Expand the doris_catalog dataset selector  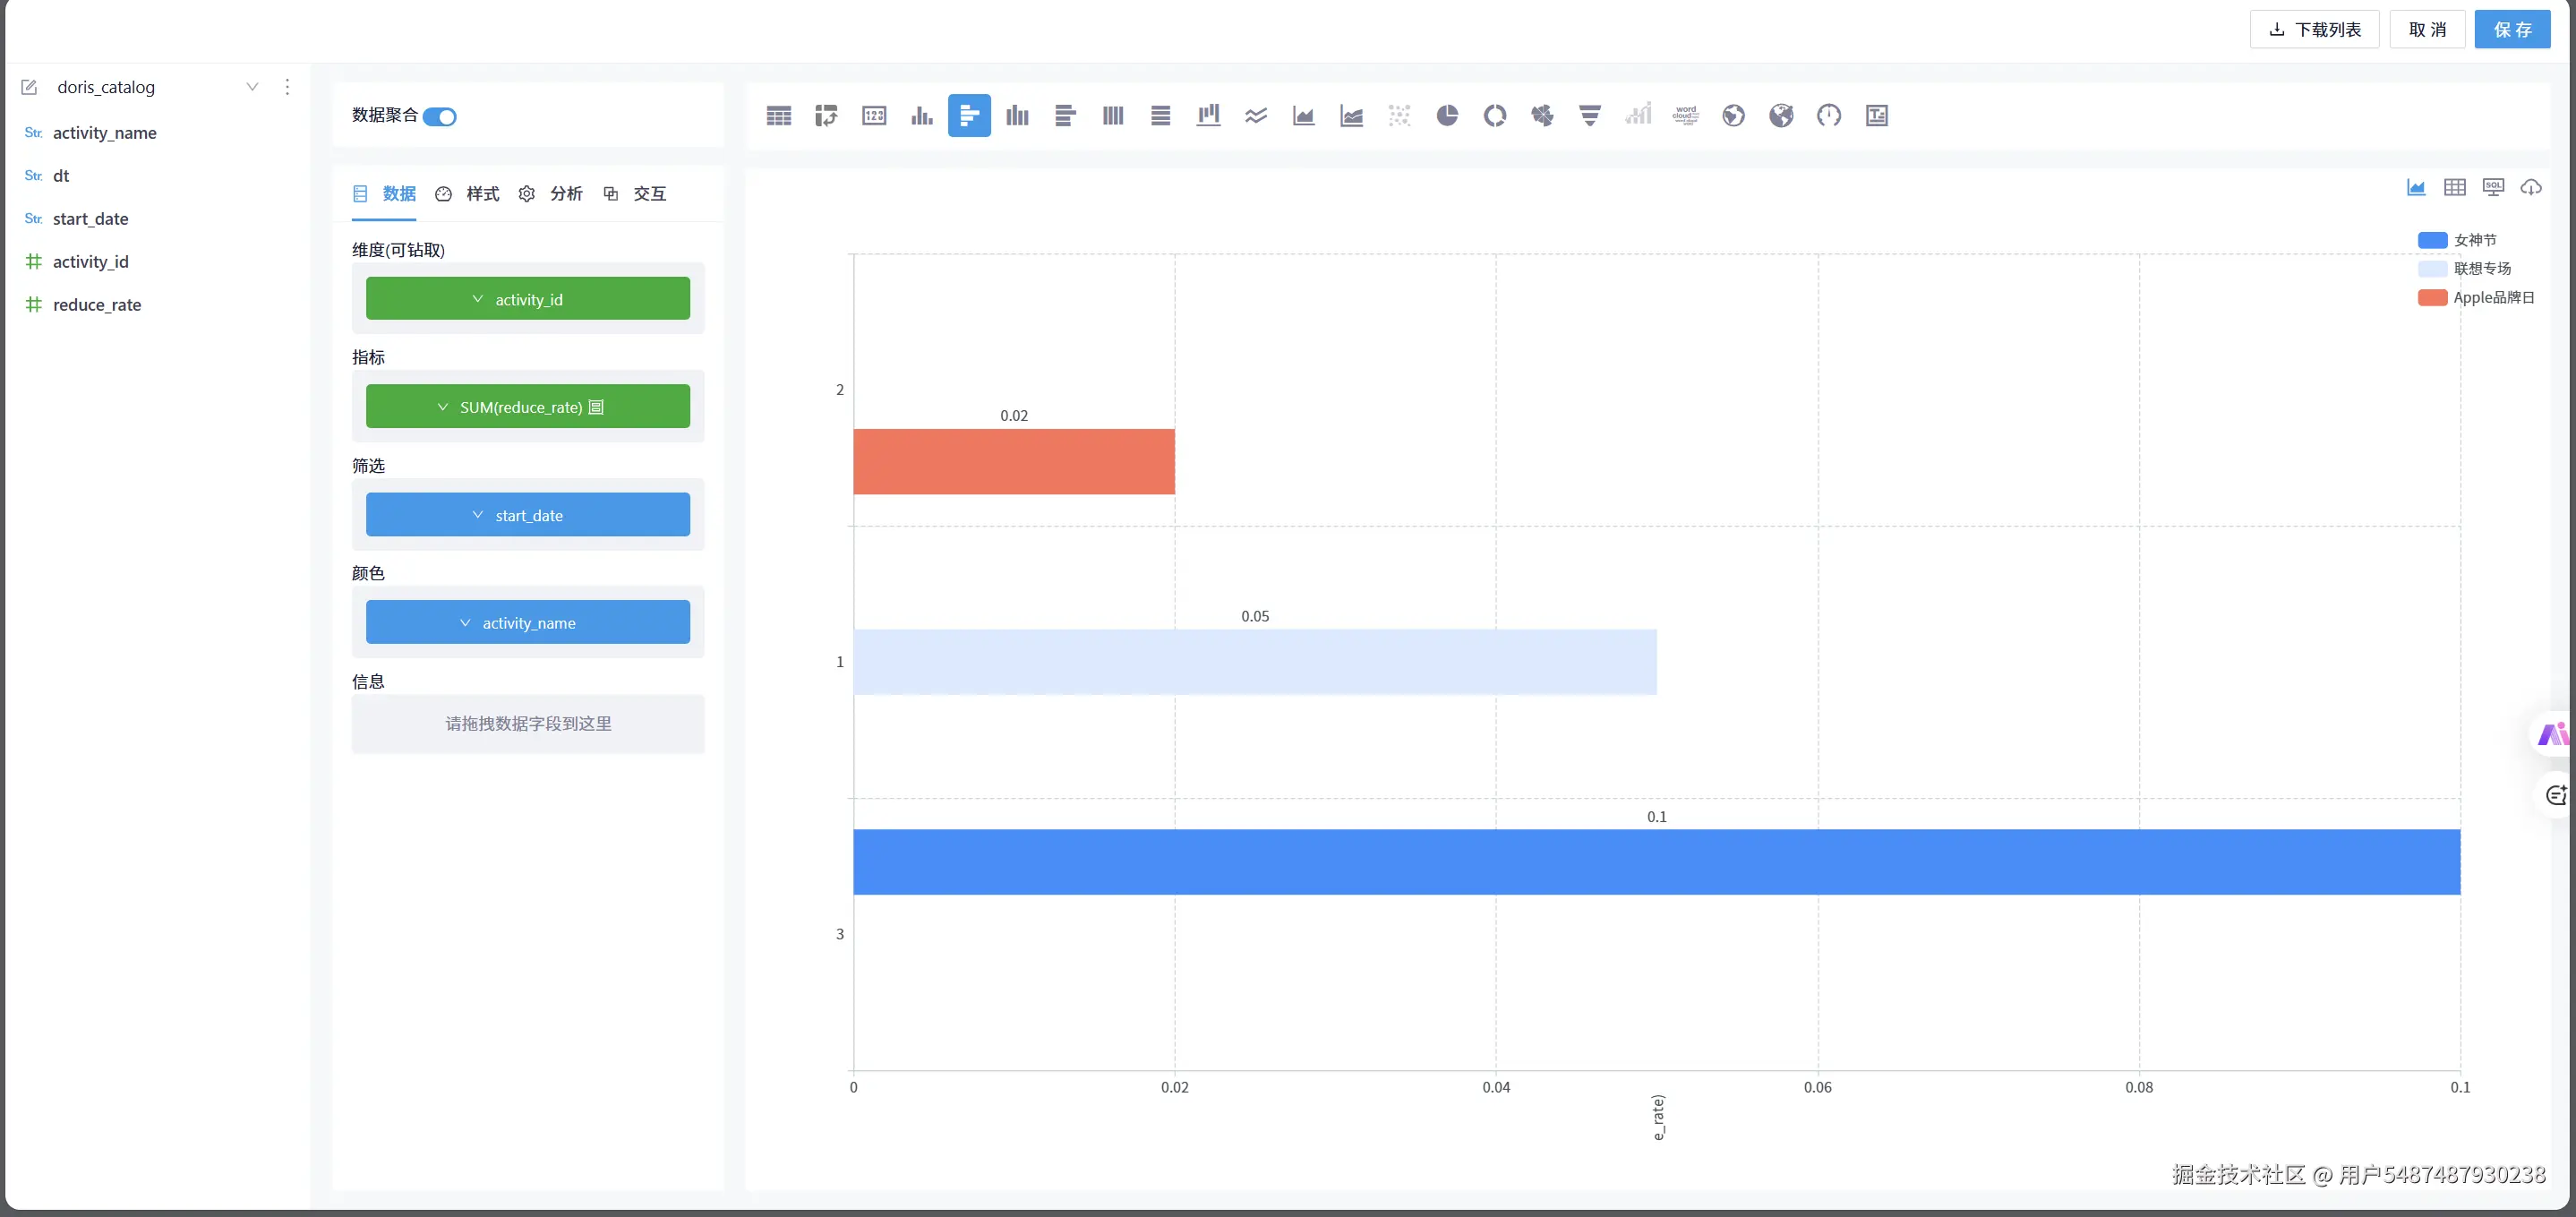[252, 87]
